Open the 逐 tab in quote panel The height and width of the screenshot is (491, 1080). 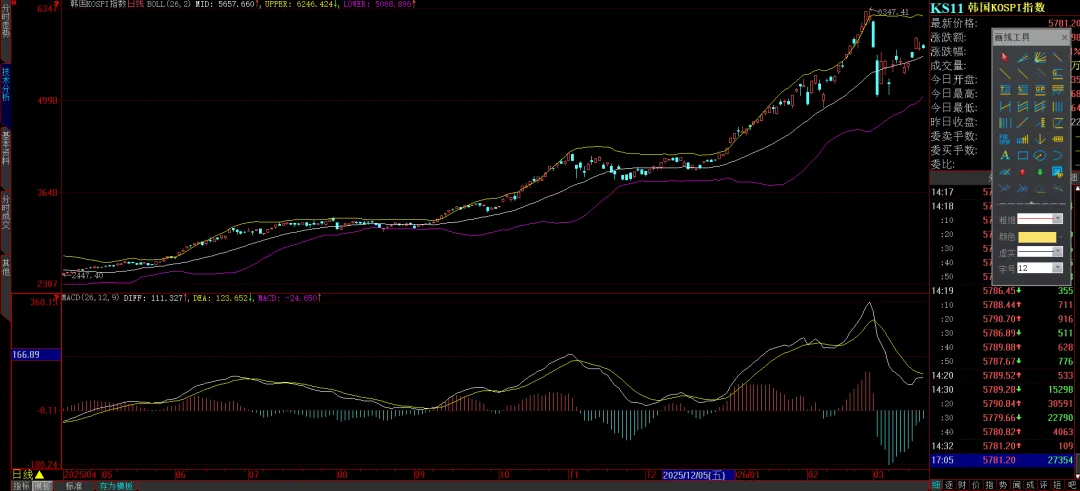coord(951,485)
